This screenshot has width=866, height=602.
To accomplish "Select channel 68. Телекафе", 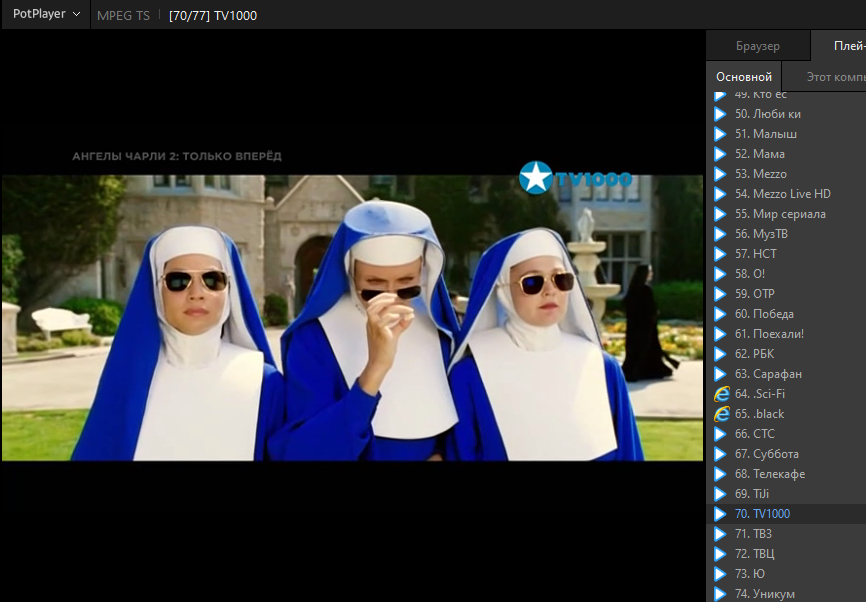I will pyautogui.click(x=786, y=474).
